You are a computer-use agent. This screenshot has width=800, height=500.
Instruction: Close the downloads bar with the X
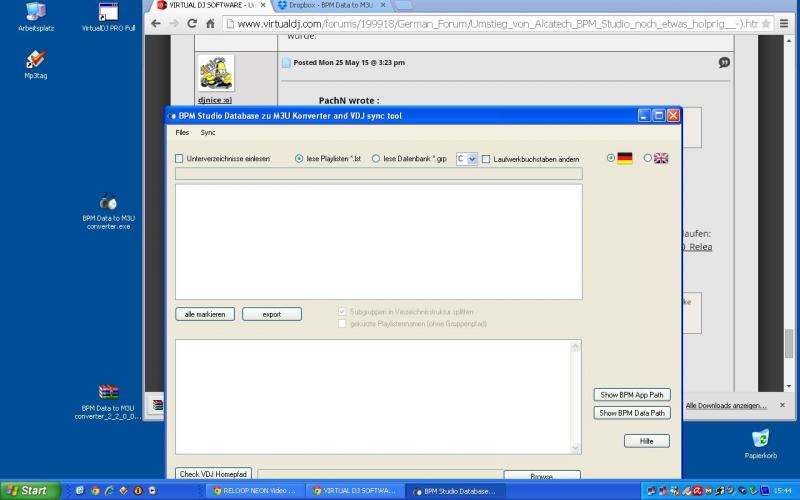tap(783, 405)
